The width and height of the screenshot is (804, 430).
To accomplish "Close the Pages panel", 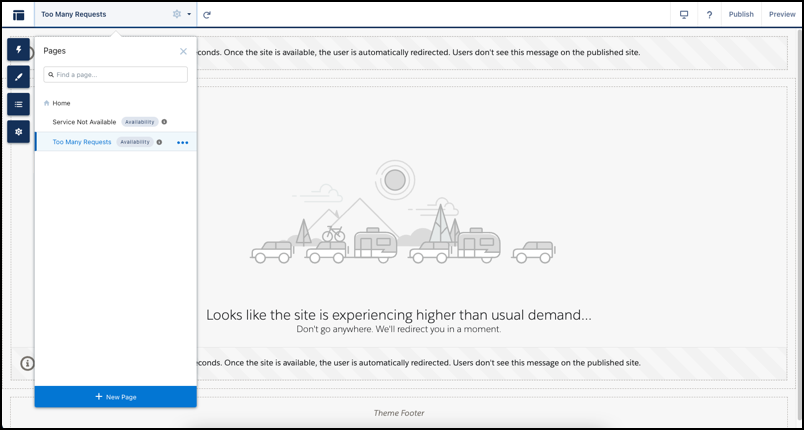I will coord(184,51).
